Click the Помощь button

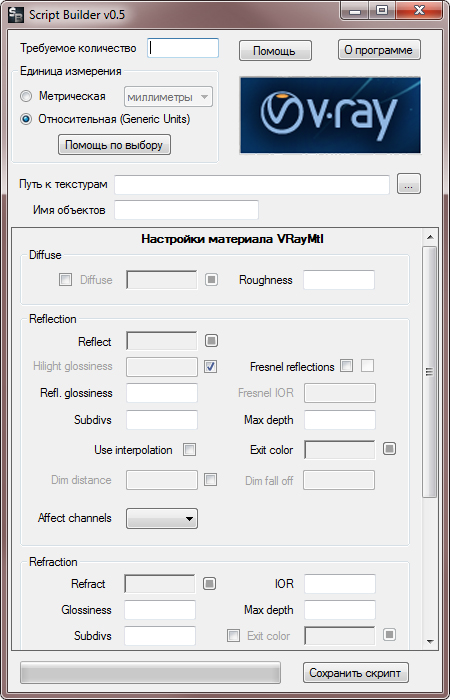click(275, 50)
